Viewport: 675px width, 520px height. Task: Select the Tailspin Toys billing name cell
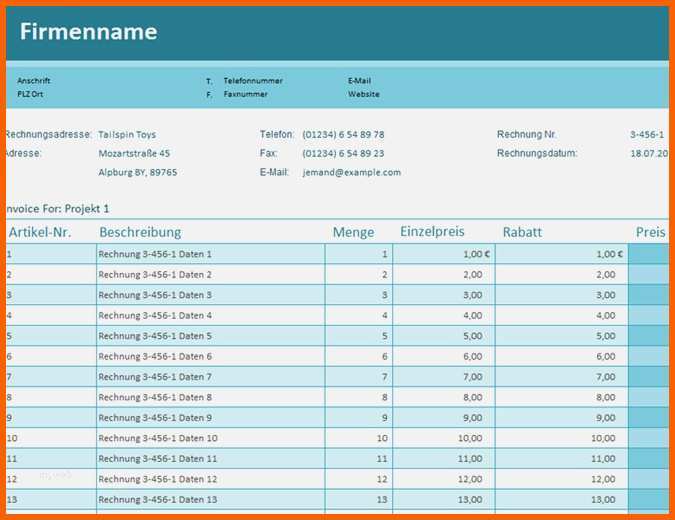[x=127, y=135]
